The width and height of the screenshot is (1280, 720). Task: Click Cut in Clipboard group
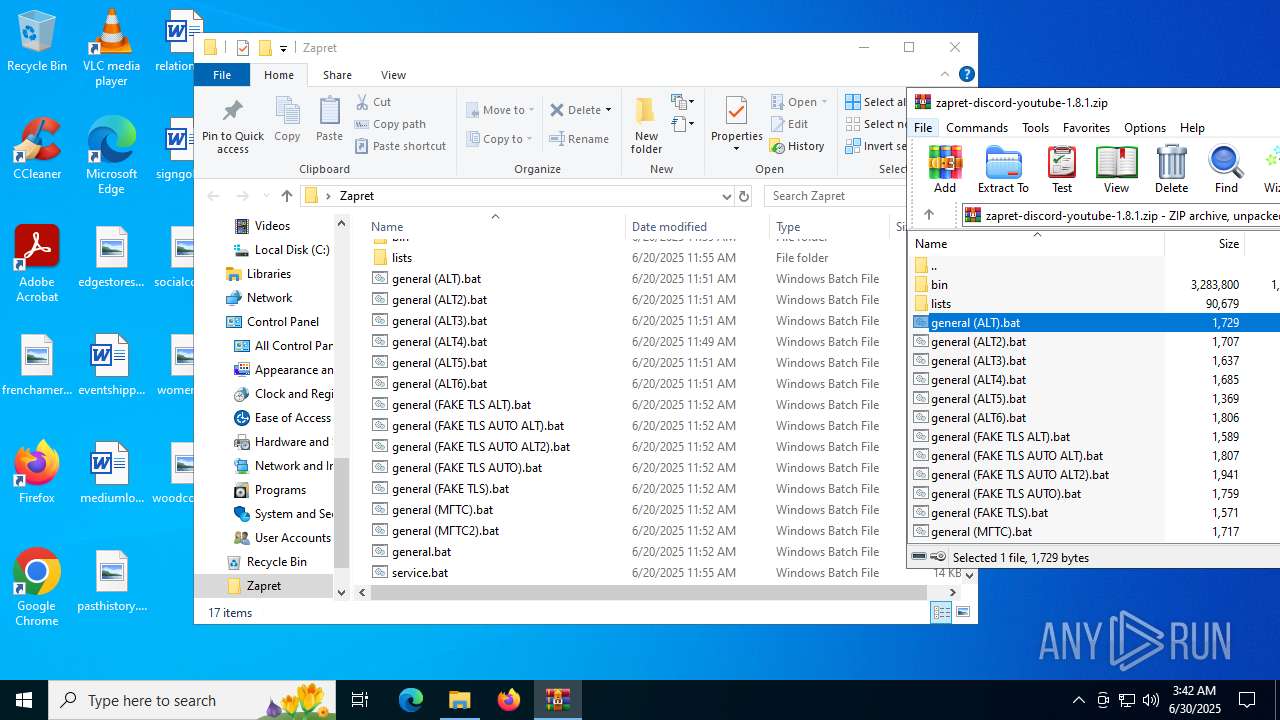coord(373,102)
